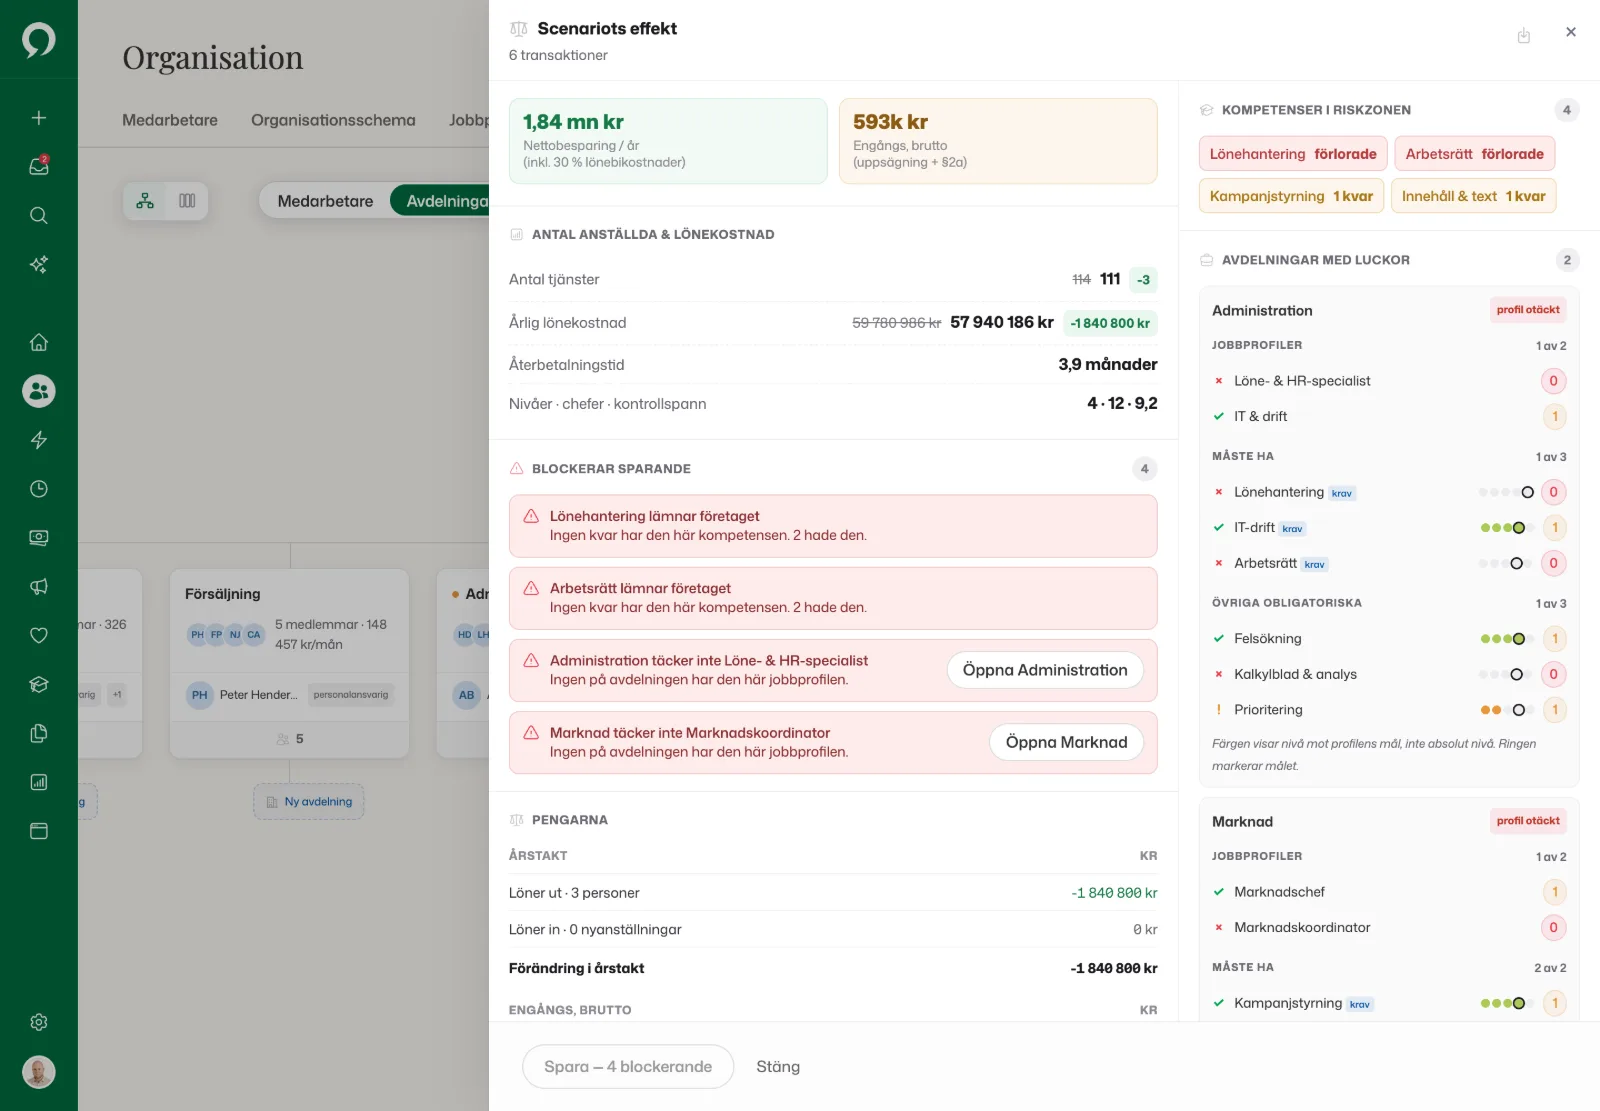Image resolution: width=1600 pixels, height=1111 pixels.
Task: Click the Ny avdelning button
Action: coord(309,802)
